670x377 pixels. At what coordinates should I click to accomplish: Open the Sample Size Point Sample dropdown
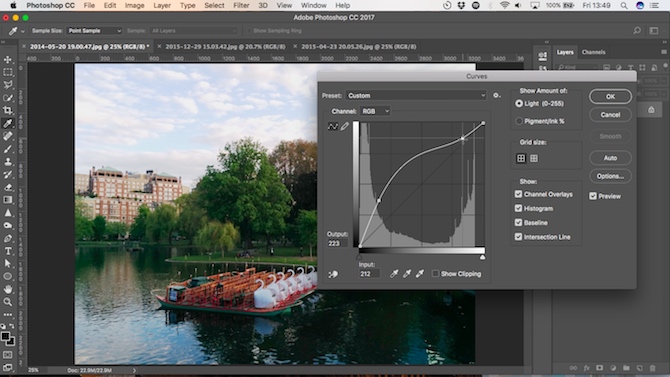click(94, 31)
